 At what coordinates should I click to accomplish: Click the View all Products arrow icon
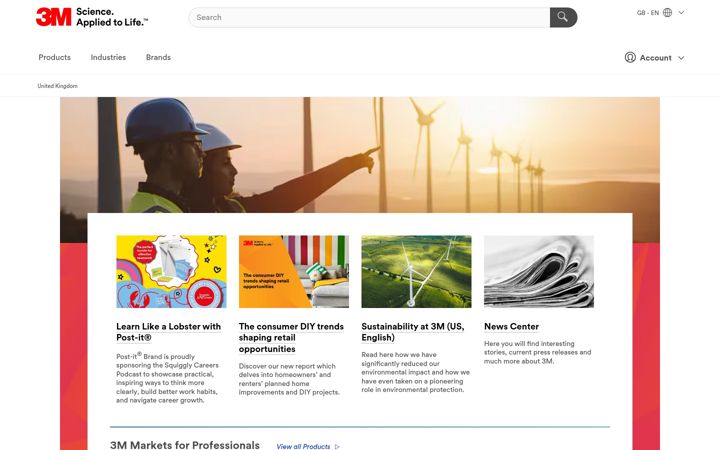point(338,446)
